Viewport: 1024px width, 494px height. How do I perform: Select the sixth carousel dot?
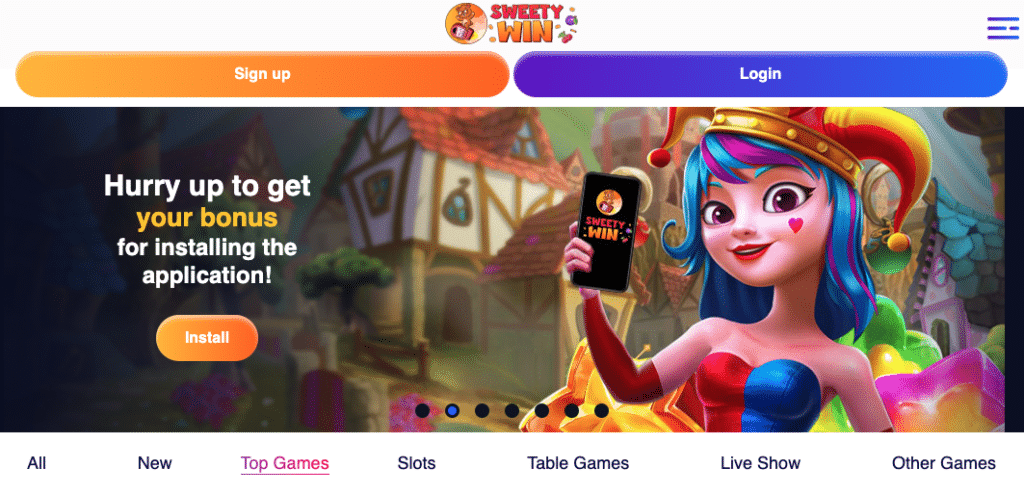[571, 410]
